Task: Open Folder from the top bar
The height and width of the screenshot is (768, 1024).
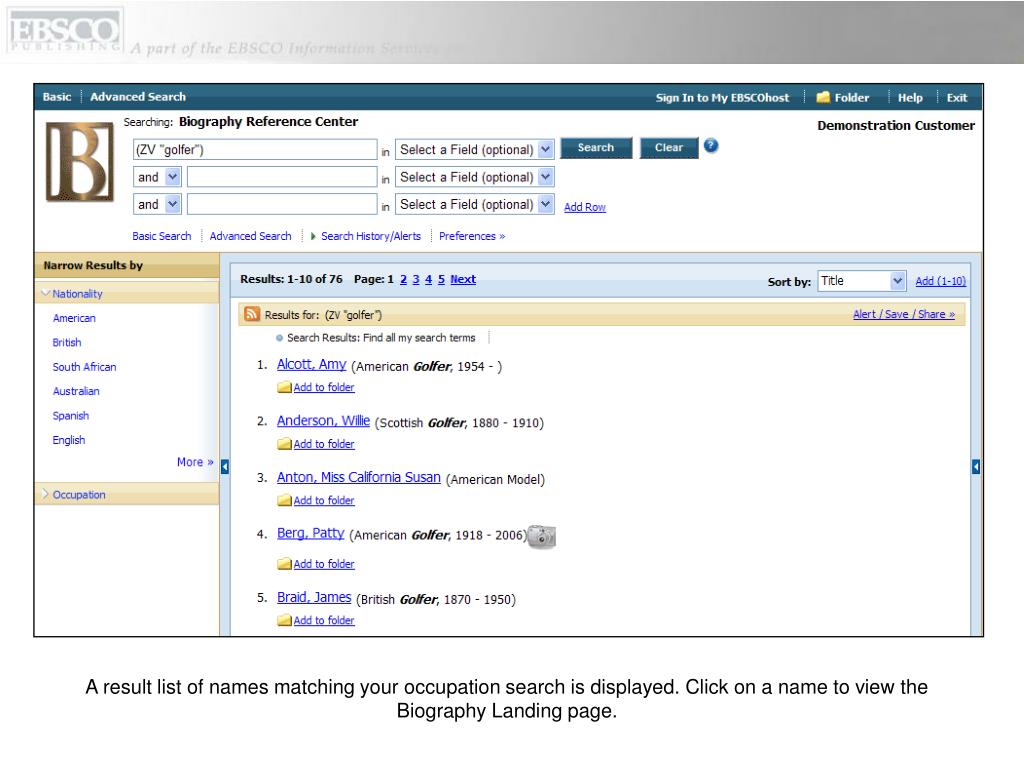Action: tap(842, 97)
